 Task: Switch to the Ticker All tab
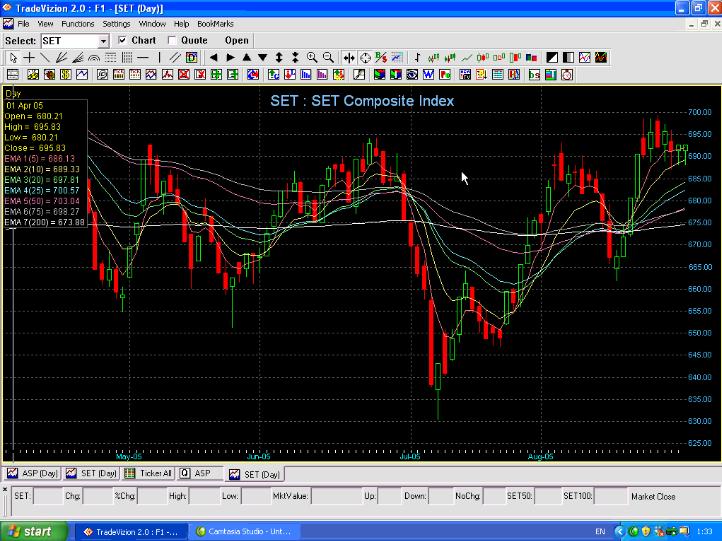148,473
